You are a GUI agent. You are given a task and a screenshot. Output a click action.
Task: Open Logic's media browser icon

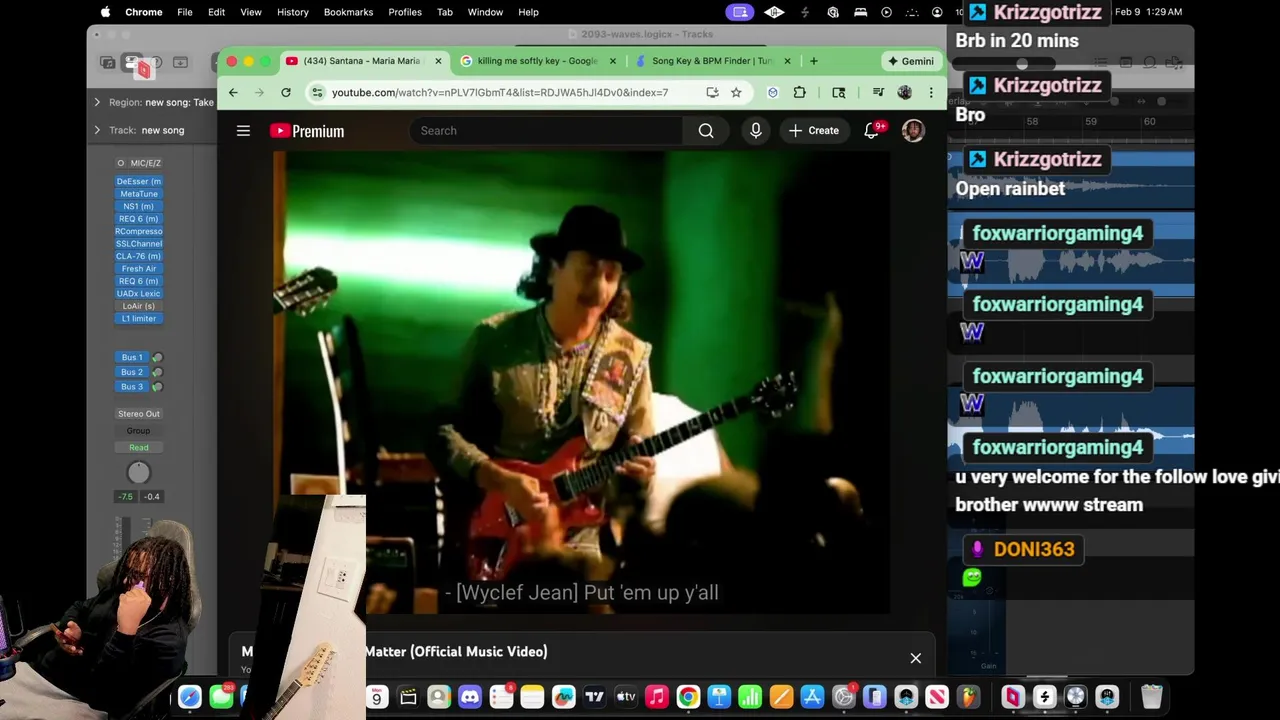pos(1176,63)
